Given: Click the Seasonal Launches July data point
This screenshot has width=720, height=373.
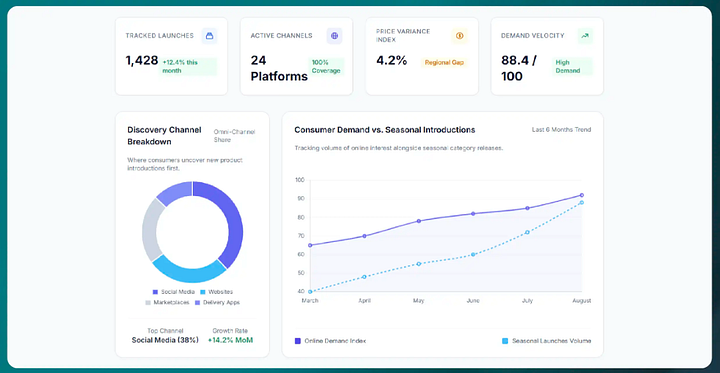Looking at the screenshot, I should 527,232.
